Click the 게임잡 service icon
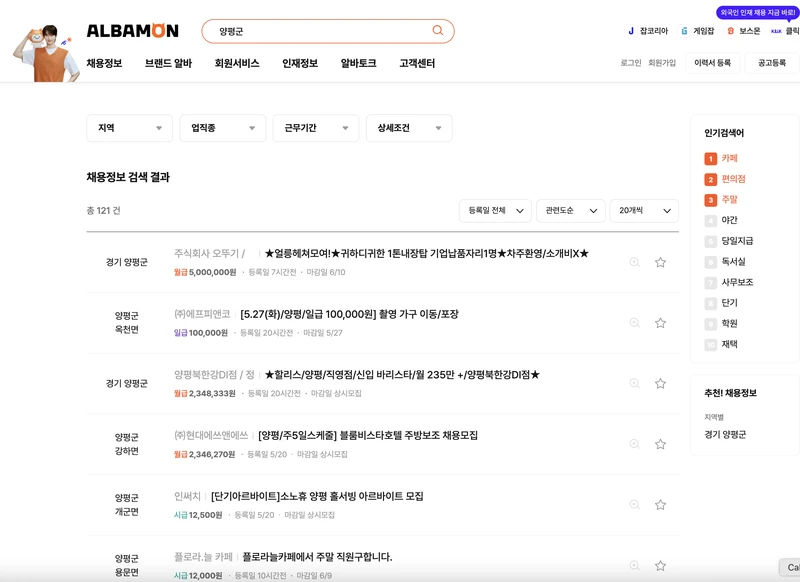This screenshot has width=800, height=582. [x=684, y=31]
